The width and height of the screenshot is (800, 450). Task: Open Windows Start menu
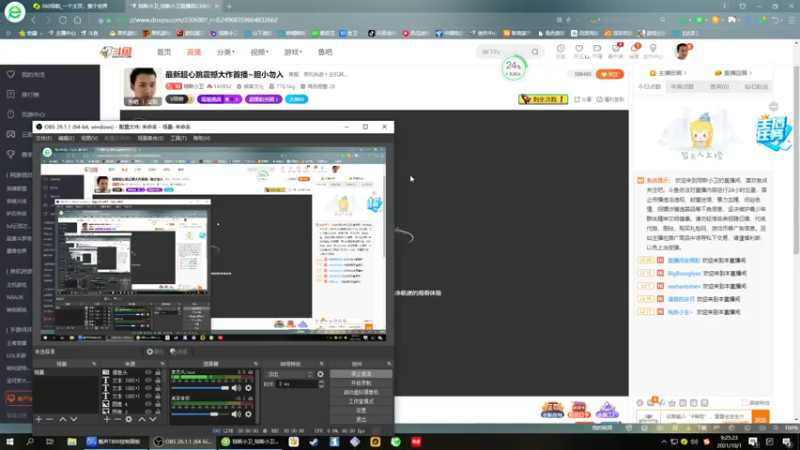[10, 442]
